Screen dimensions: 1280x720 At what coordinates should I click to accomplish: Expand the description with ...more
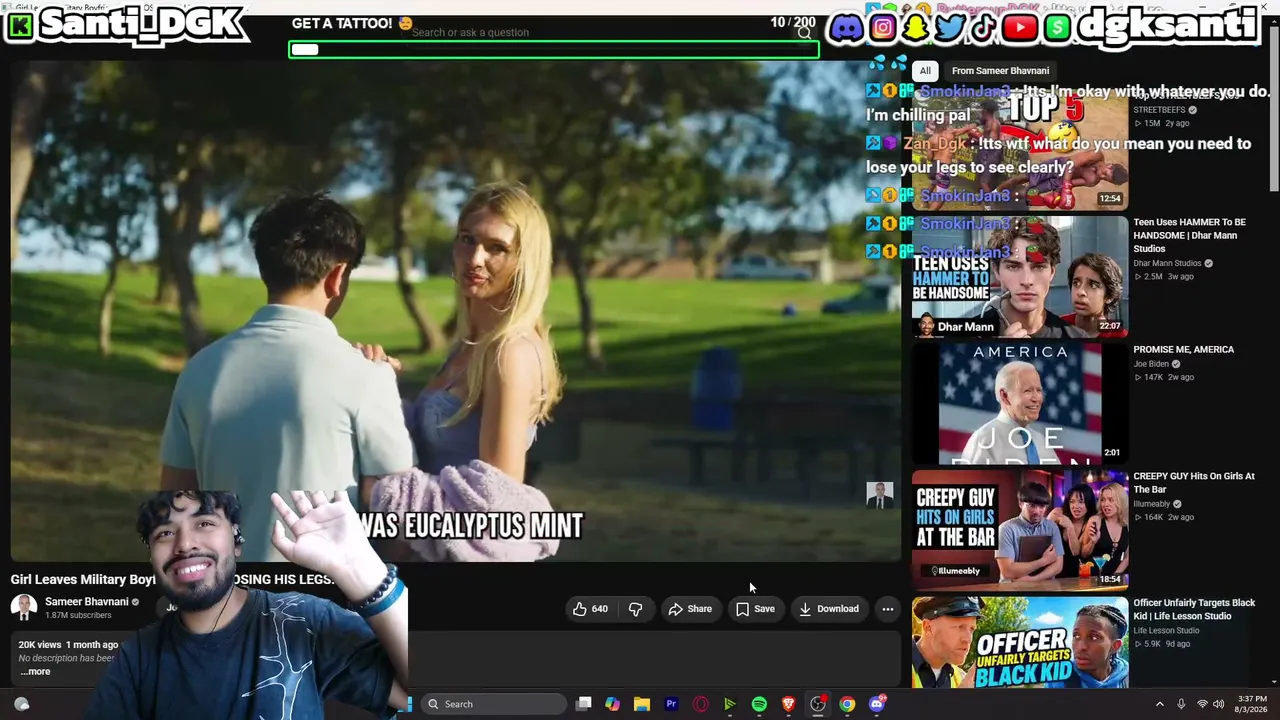(35, 671)
